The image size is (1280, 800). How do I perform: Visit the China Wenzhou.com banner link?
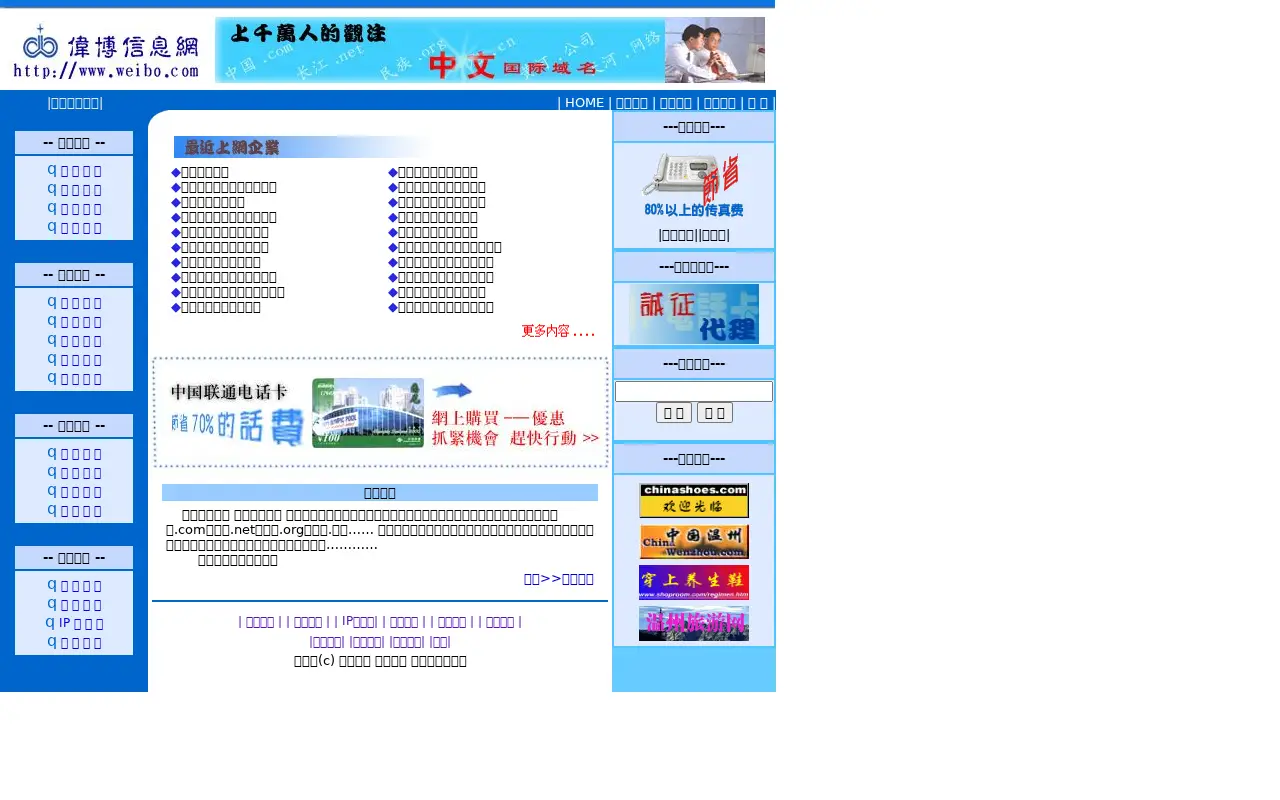pos(694,542)
